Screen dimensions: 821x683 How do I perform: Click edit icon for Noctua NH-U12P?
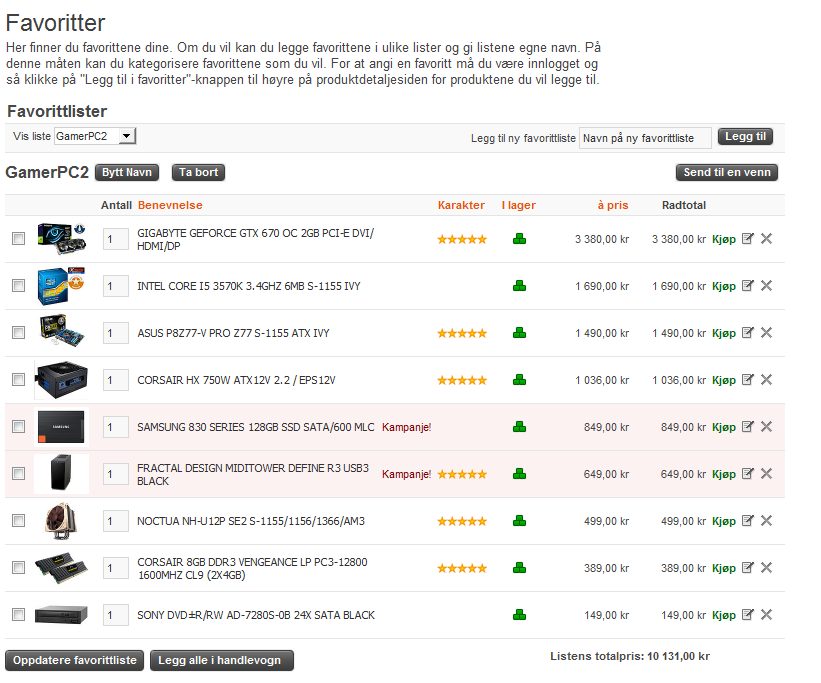click(748, 521)
